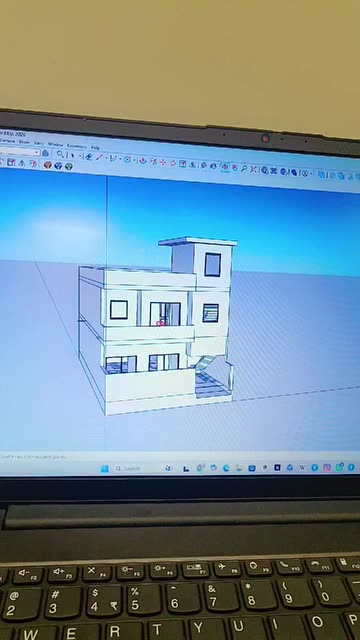
Task: Select the Rotate tool
Action: coord(173,163)
